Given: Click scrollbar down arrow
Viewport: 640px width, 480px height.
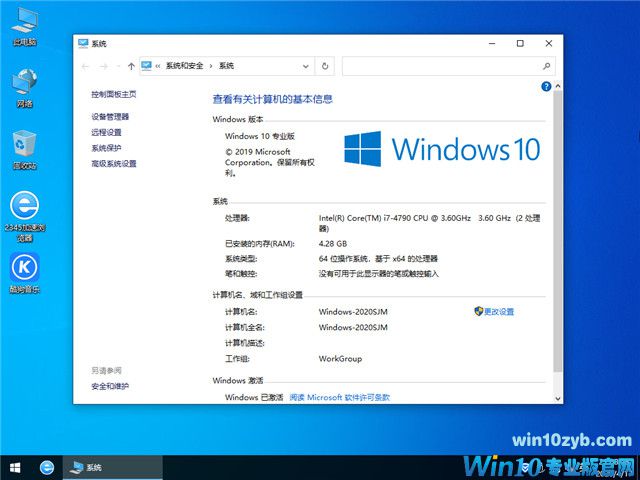Looking at the screenshot, I should point(558,399).
